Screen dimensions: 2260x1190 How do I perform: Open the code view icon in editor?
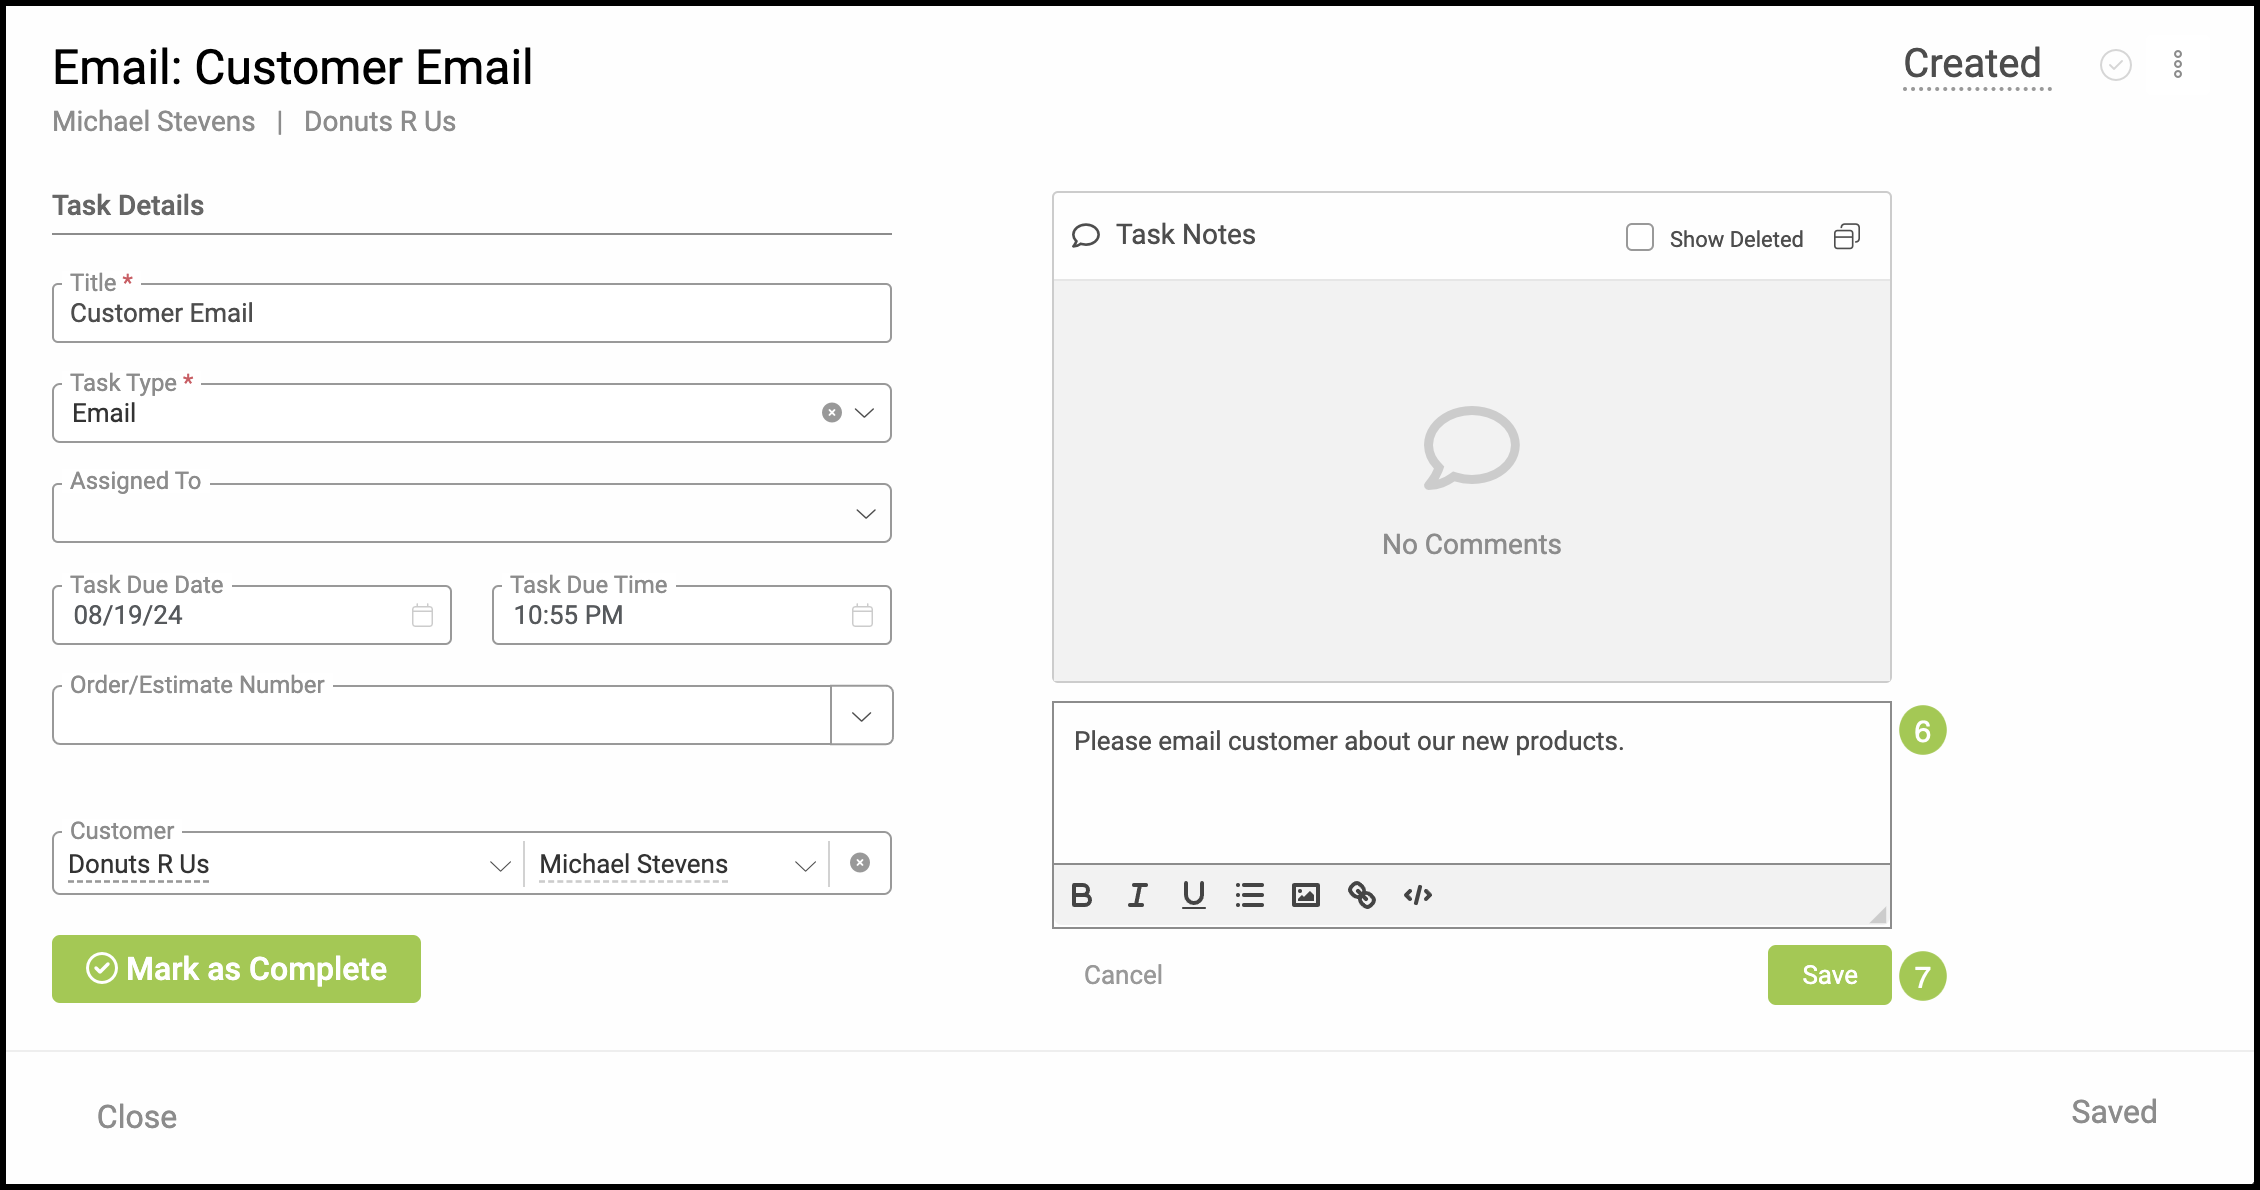[1417, 895]
